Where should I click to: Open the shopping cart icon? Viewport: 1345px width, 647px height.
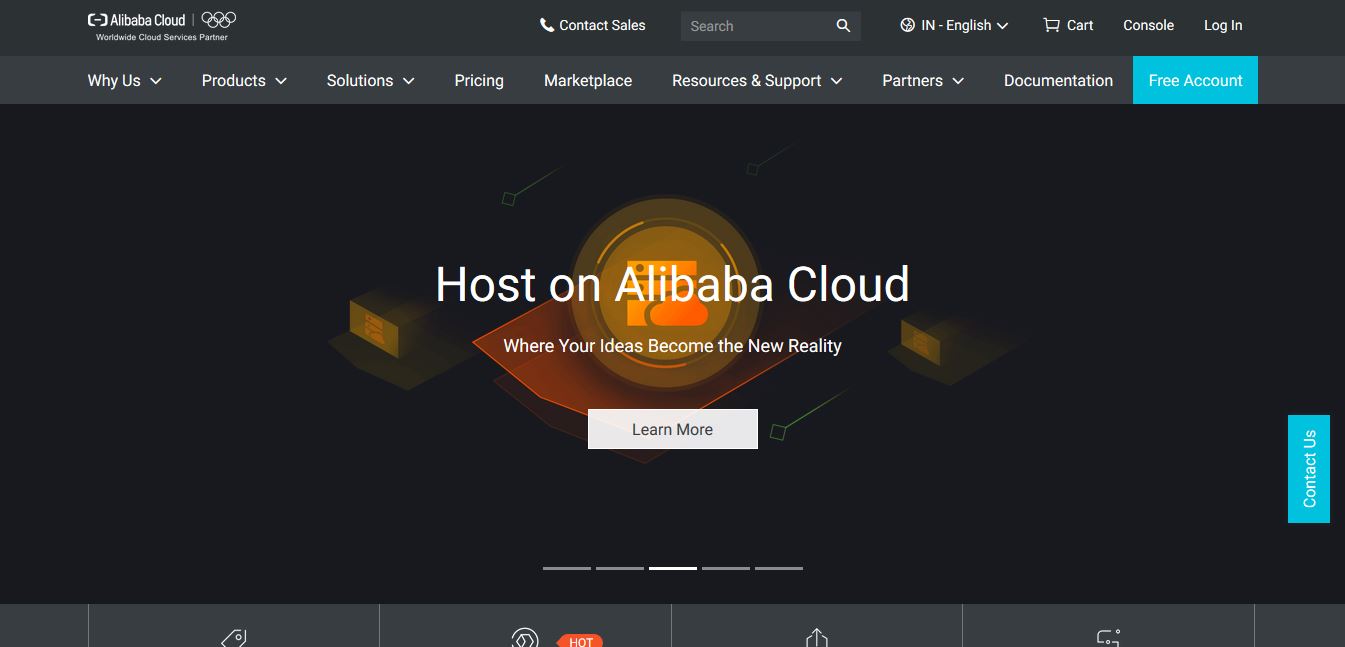click(x=1051, y=25)
